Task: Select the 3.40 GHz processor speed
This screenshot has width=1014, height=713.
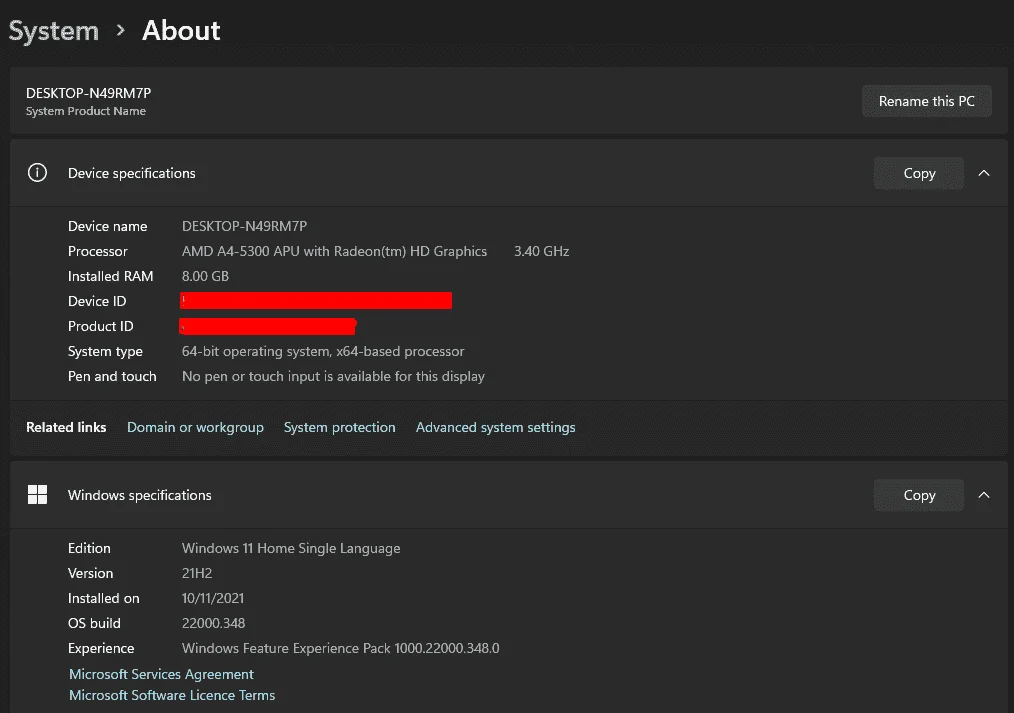Action: point(541,251)
